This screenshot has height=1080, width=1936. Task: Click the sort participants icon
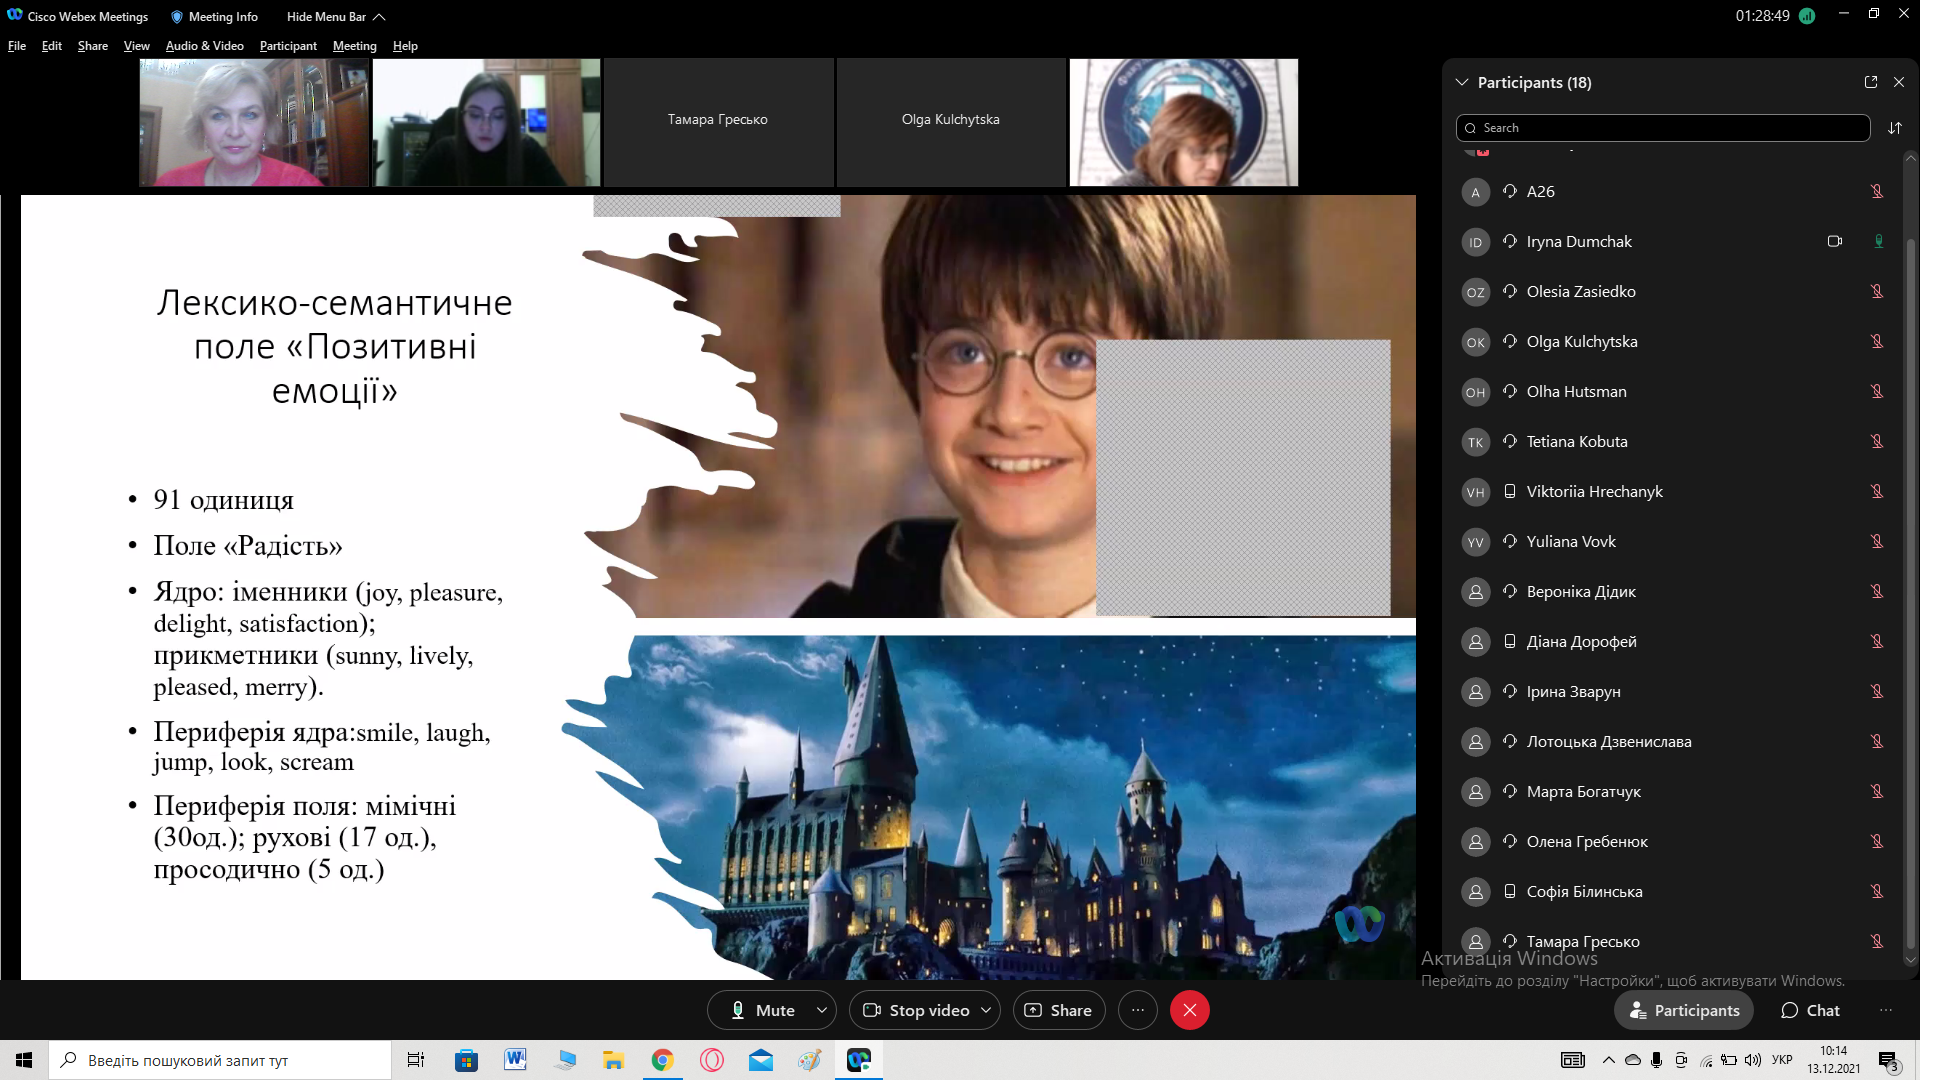pos(1894,128)
